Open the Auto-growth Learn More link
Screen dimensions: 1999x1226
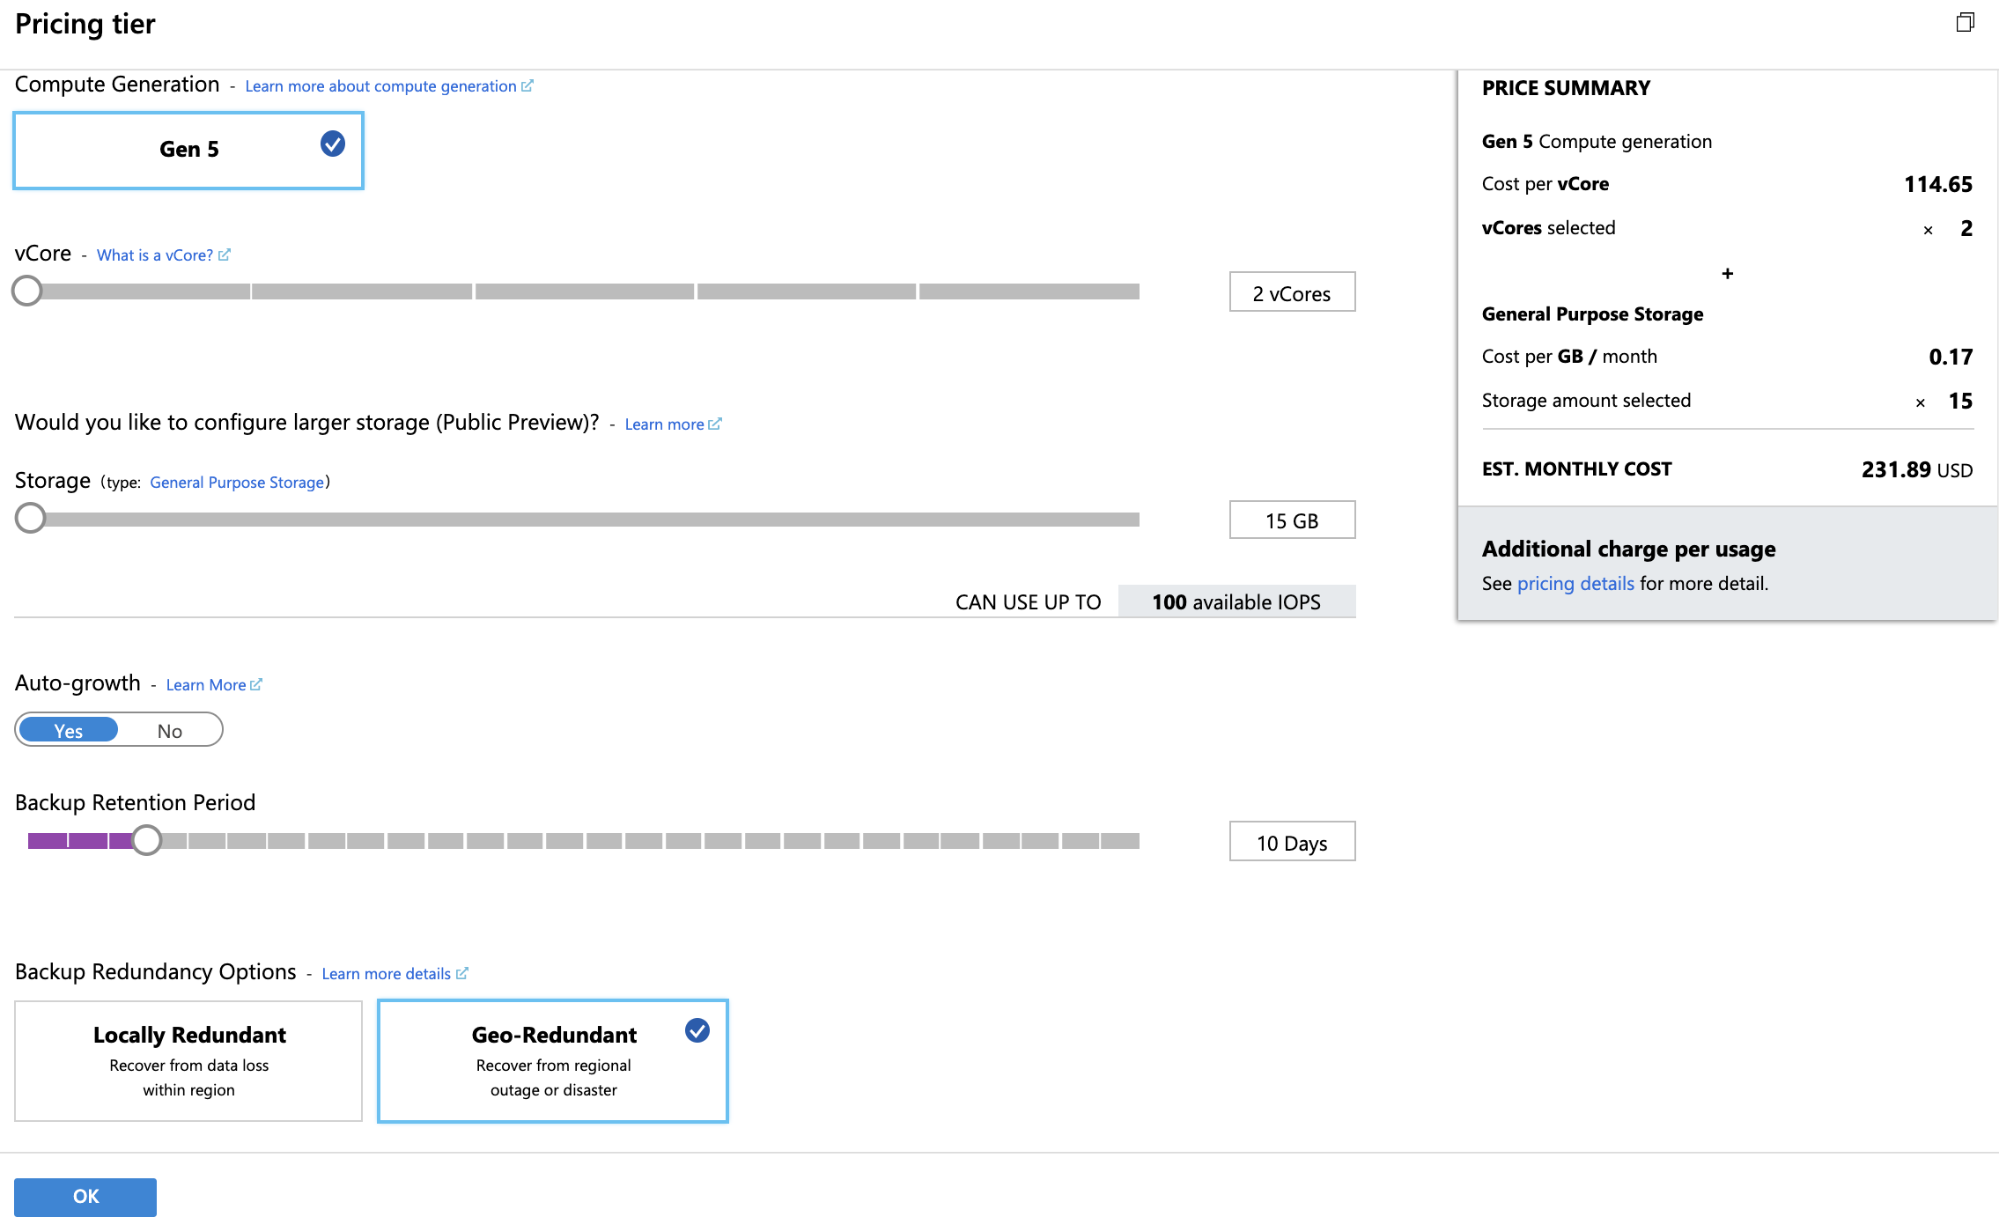point(206,685)
